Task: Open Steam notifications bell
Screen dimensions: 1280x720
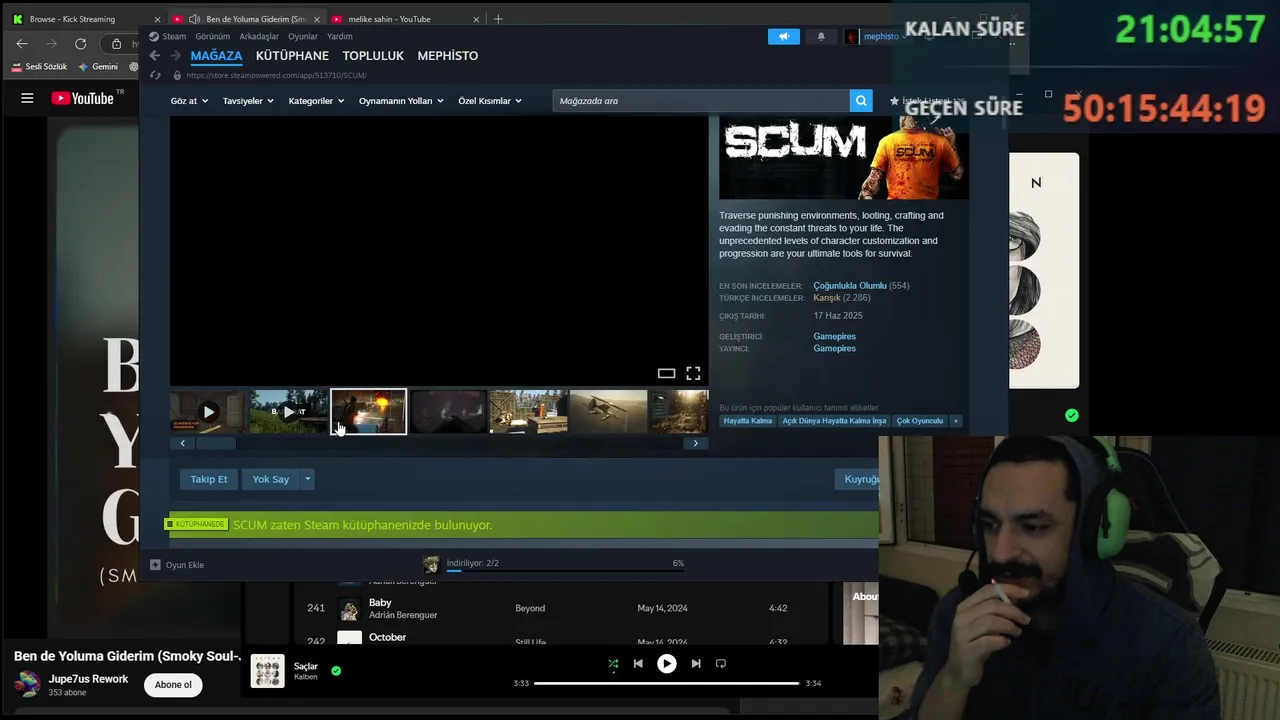Action: (x=821, y=36)
